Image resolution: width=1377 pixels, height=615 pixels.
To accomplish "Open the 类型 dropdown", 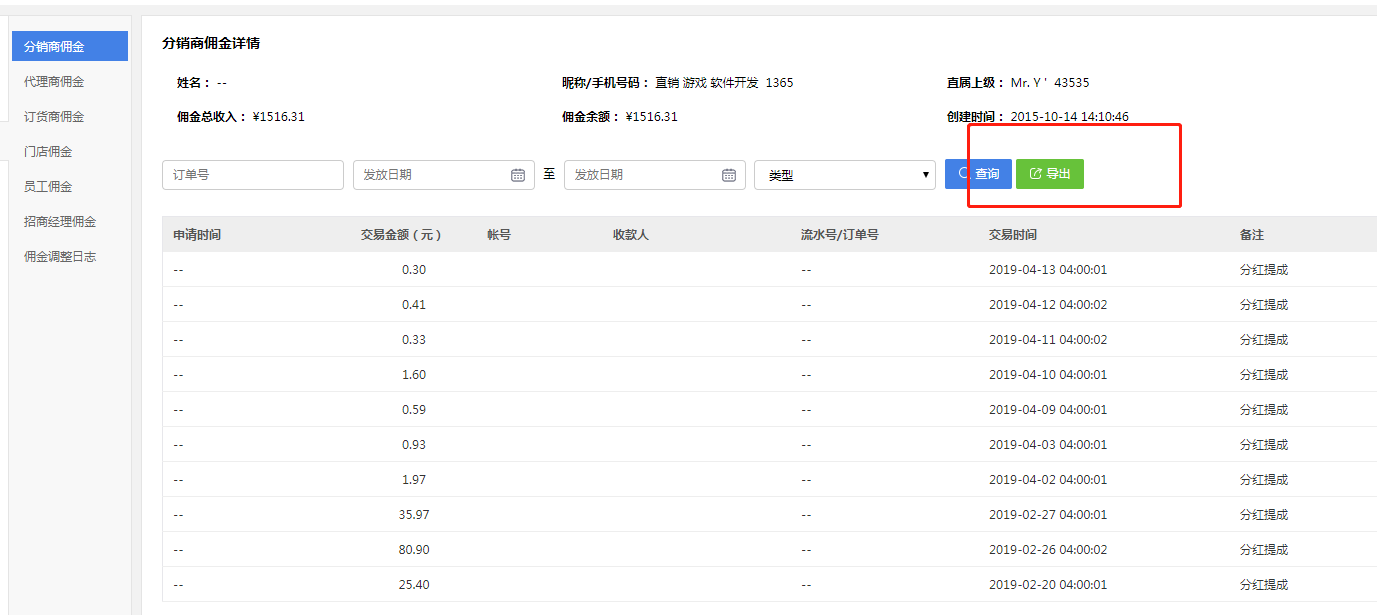I will (x=844, y=175).
